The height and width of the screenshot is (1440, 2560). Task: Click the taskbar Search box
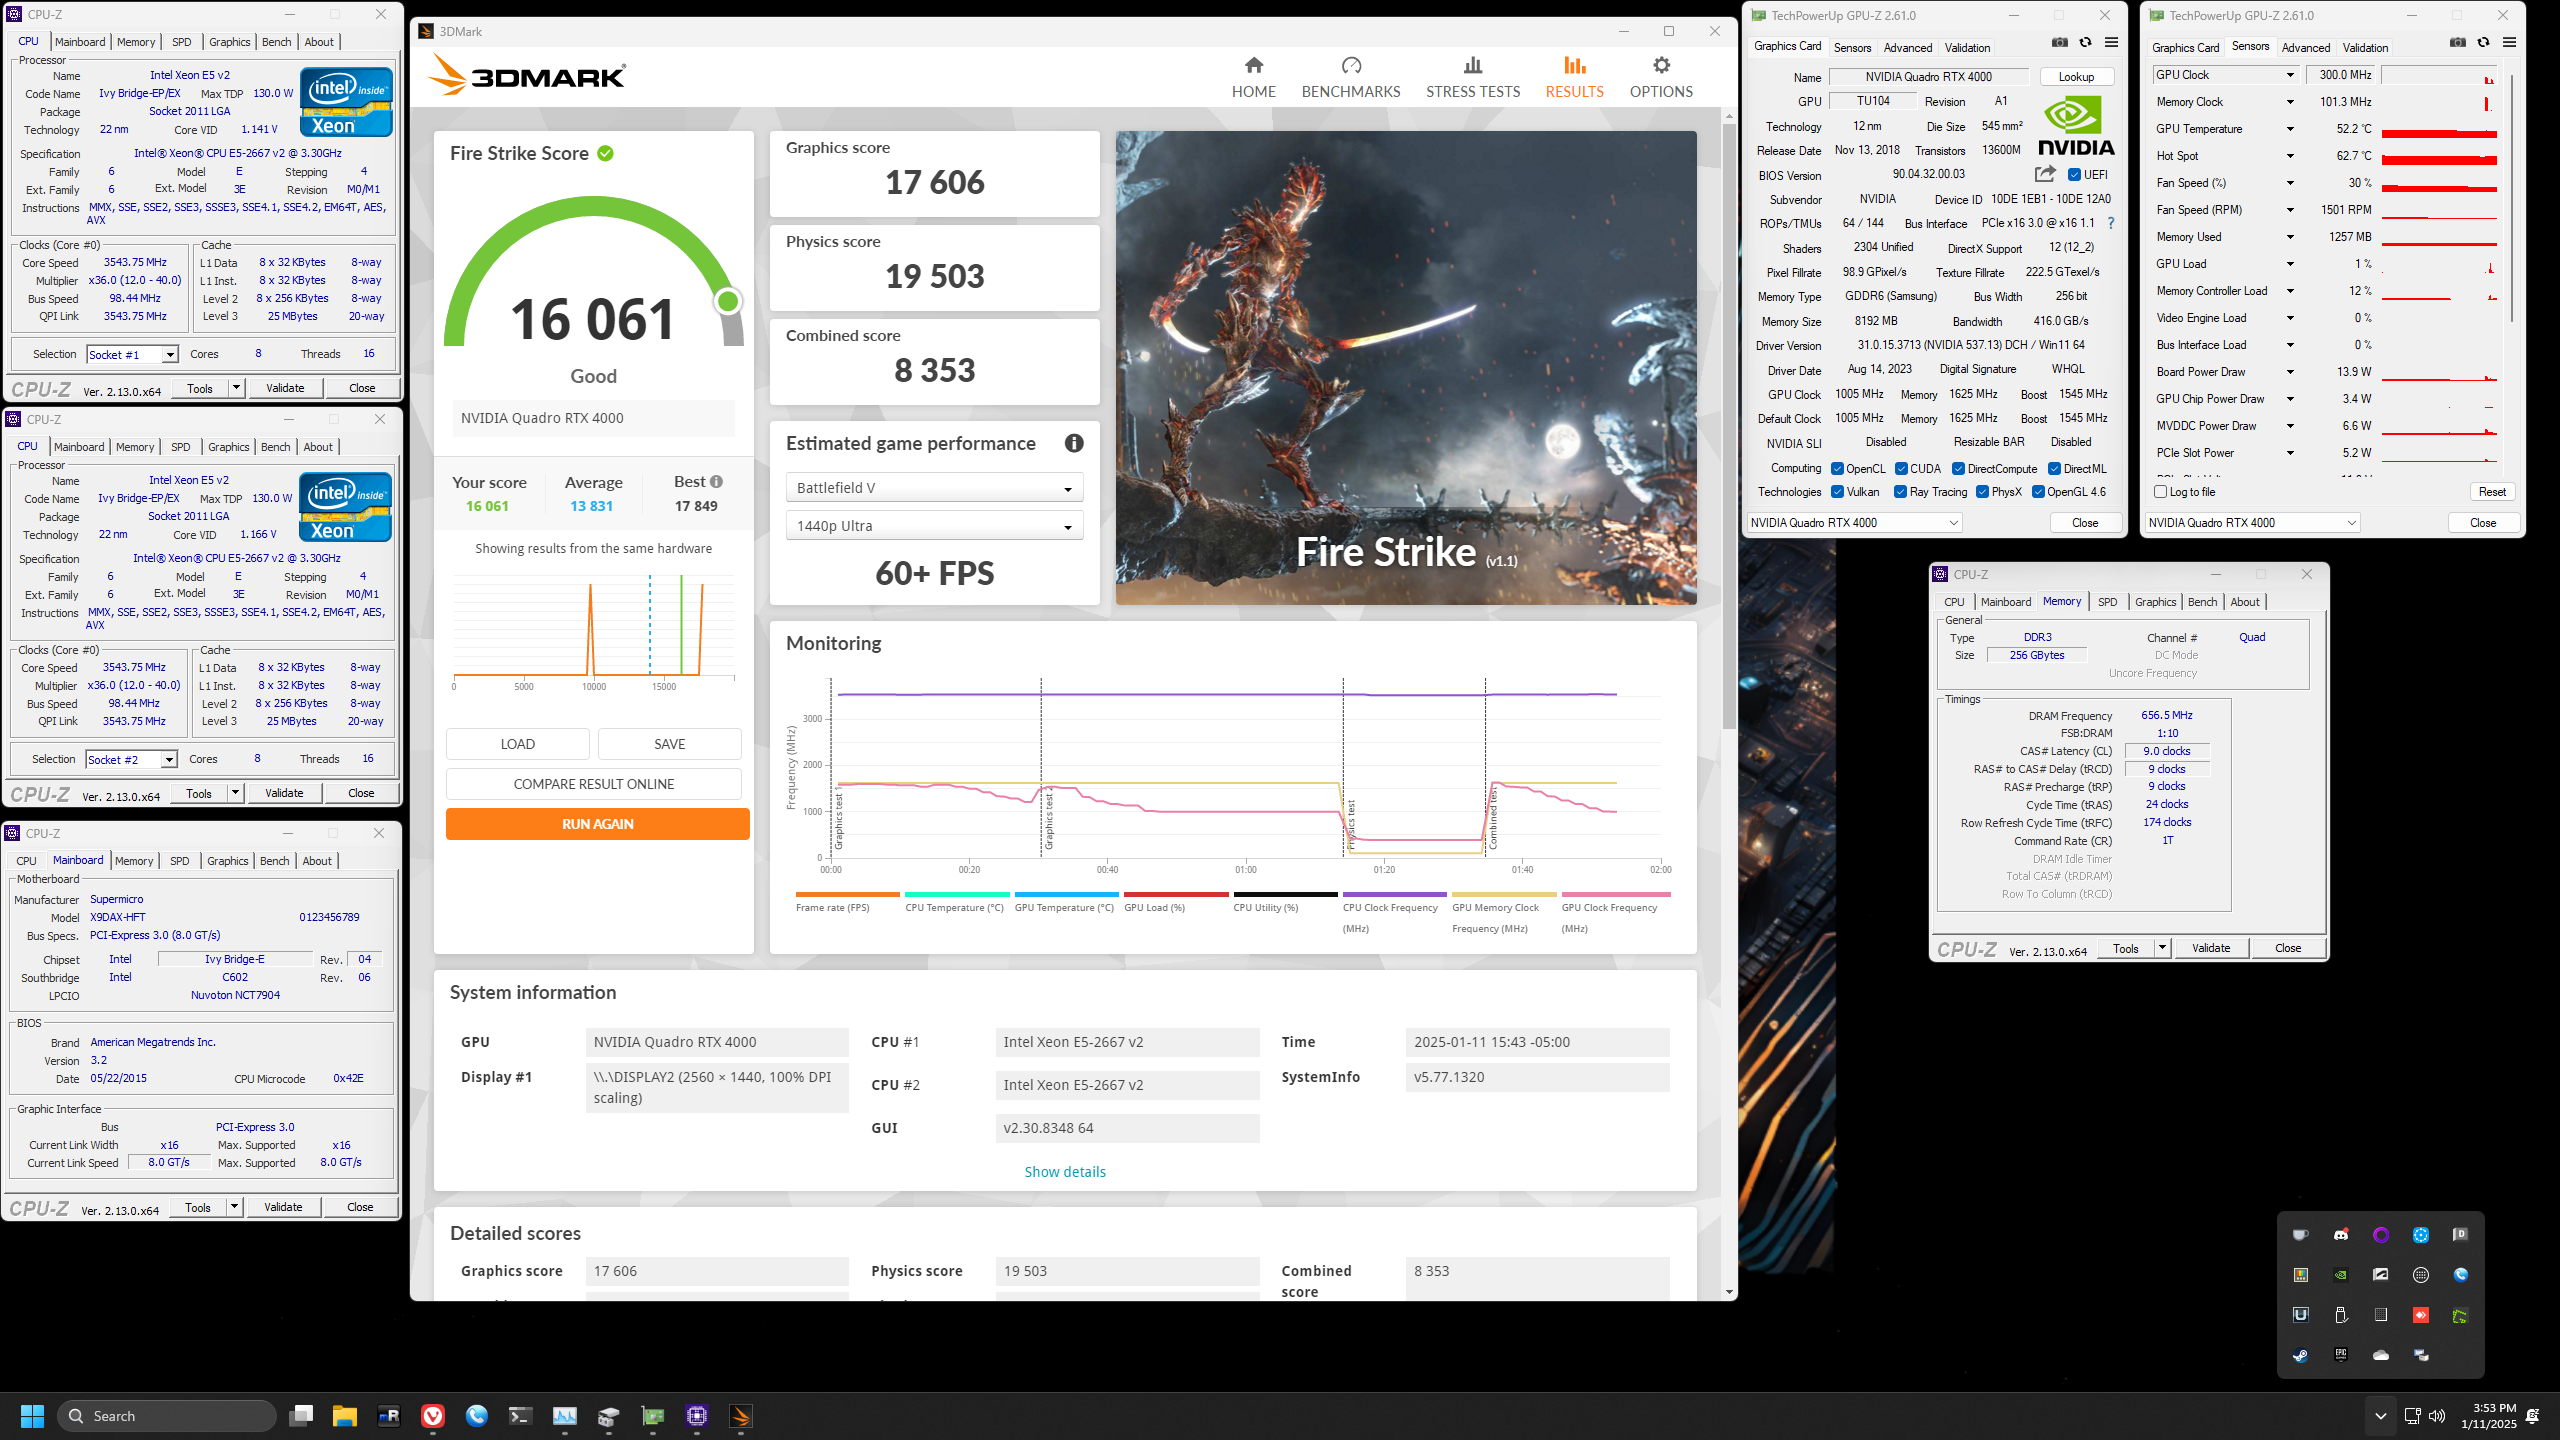point(167,1416)
